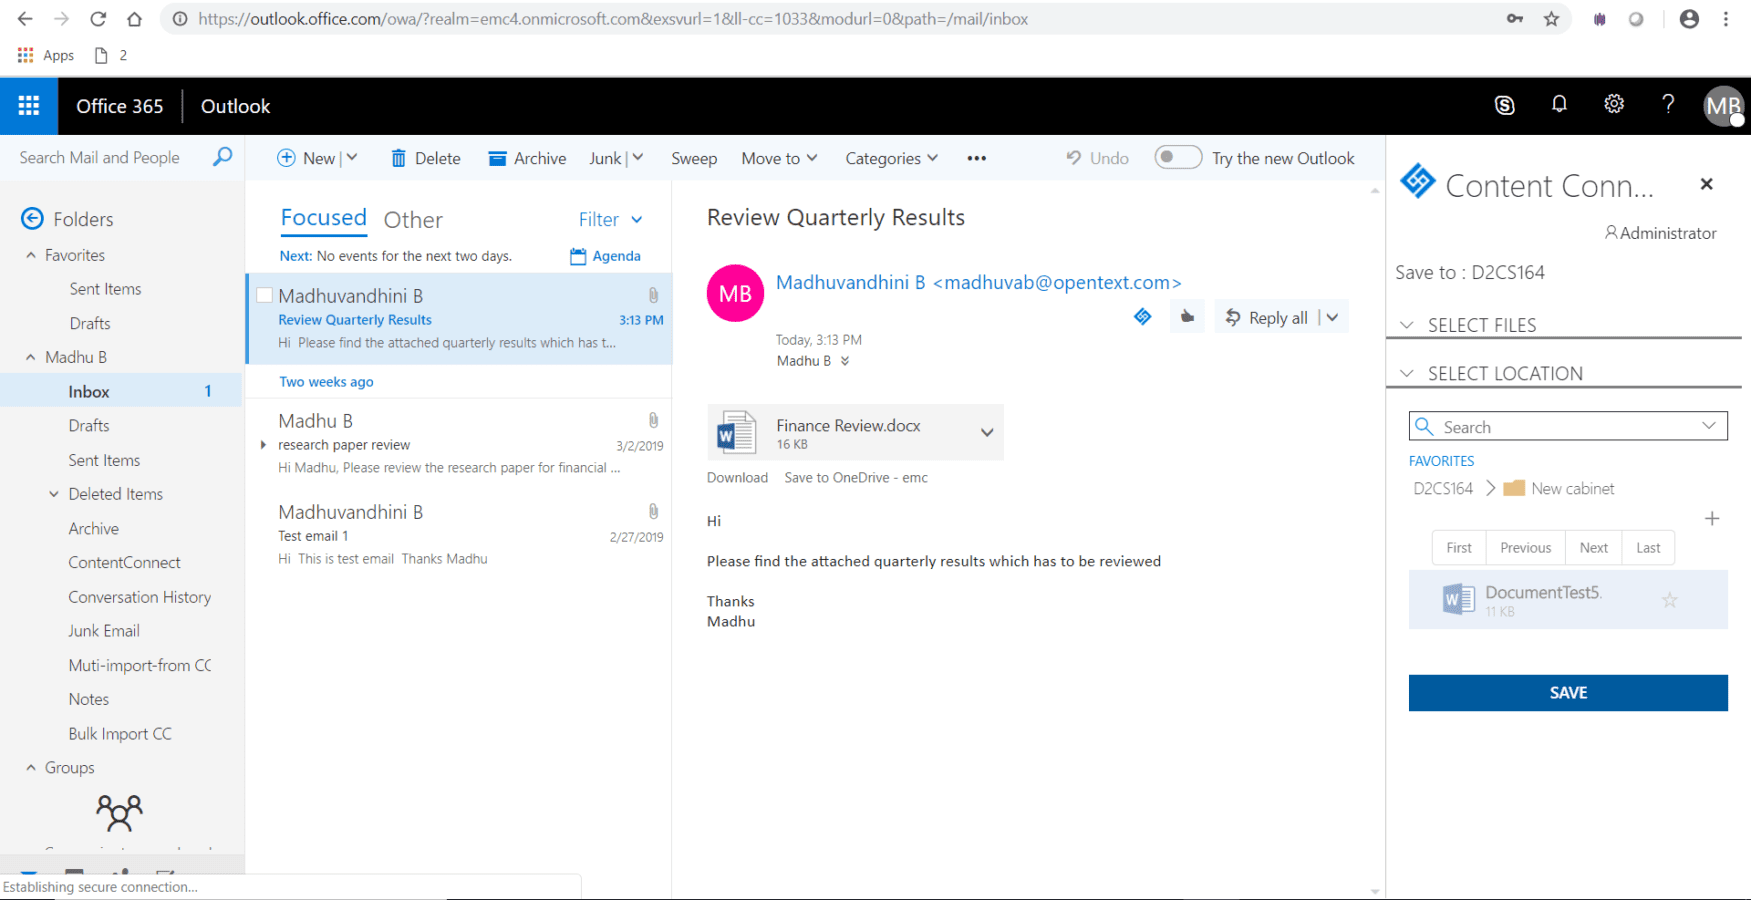Click the Like thumbs-up icon
Viewport: 1751px width, 900px height.
tap(1187, 316)
